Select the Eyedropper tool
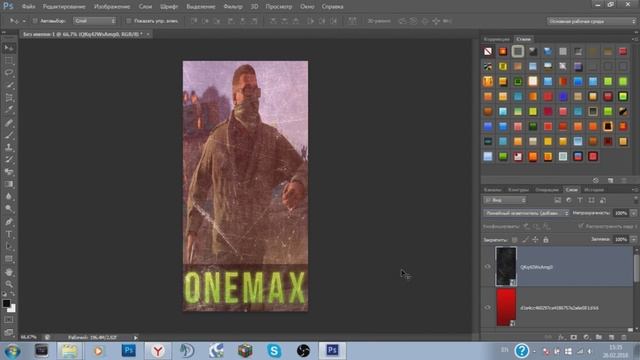 coord(9,110)
